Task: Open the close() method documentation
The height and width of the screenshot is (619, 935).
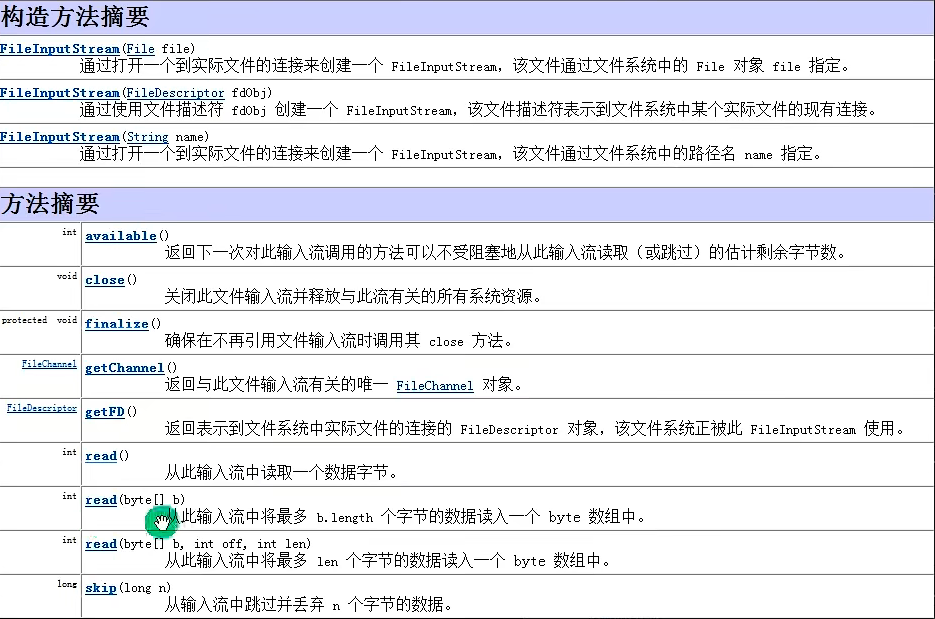Action: click(104, 279)
